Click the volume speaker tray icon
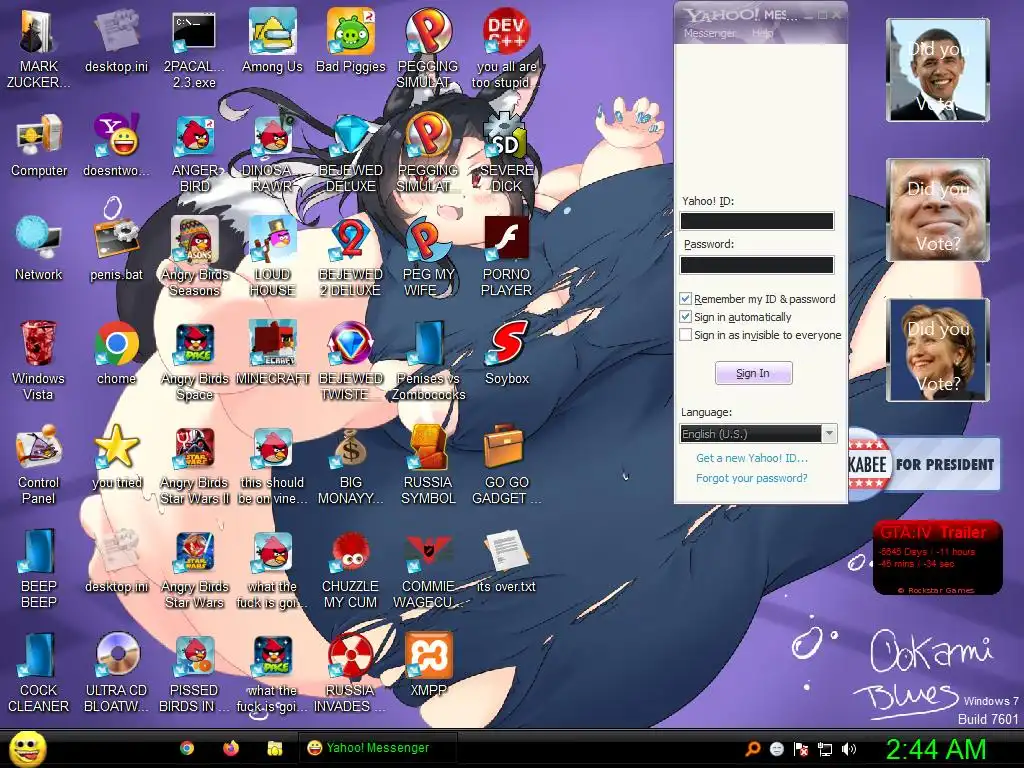1024x768 pixels. pos(849,749)
